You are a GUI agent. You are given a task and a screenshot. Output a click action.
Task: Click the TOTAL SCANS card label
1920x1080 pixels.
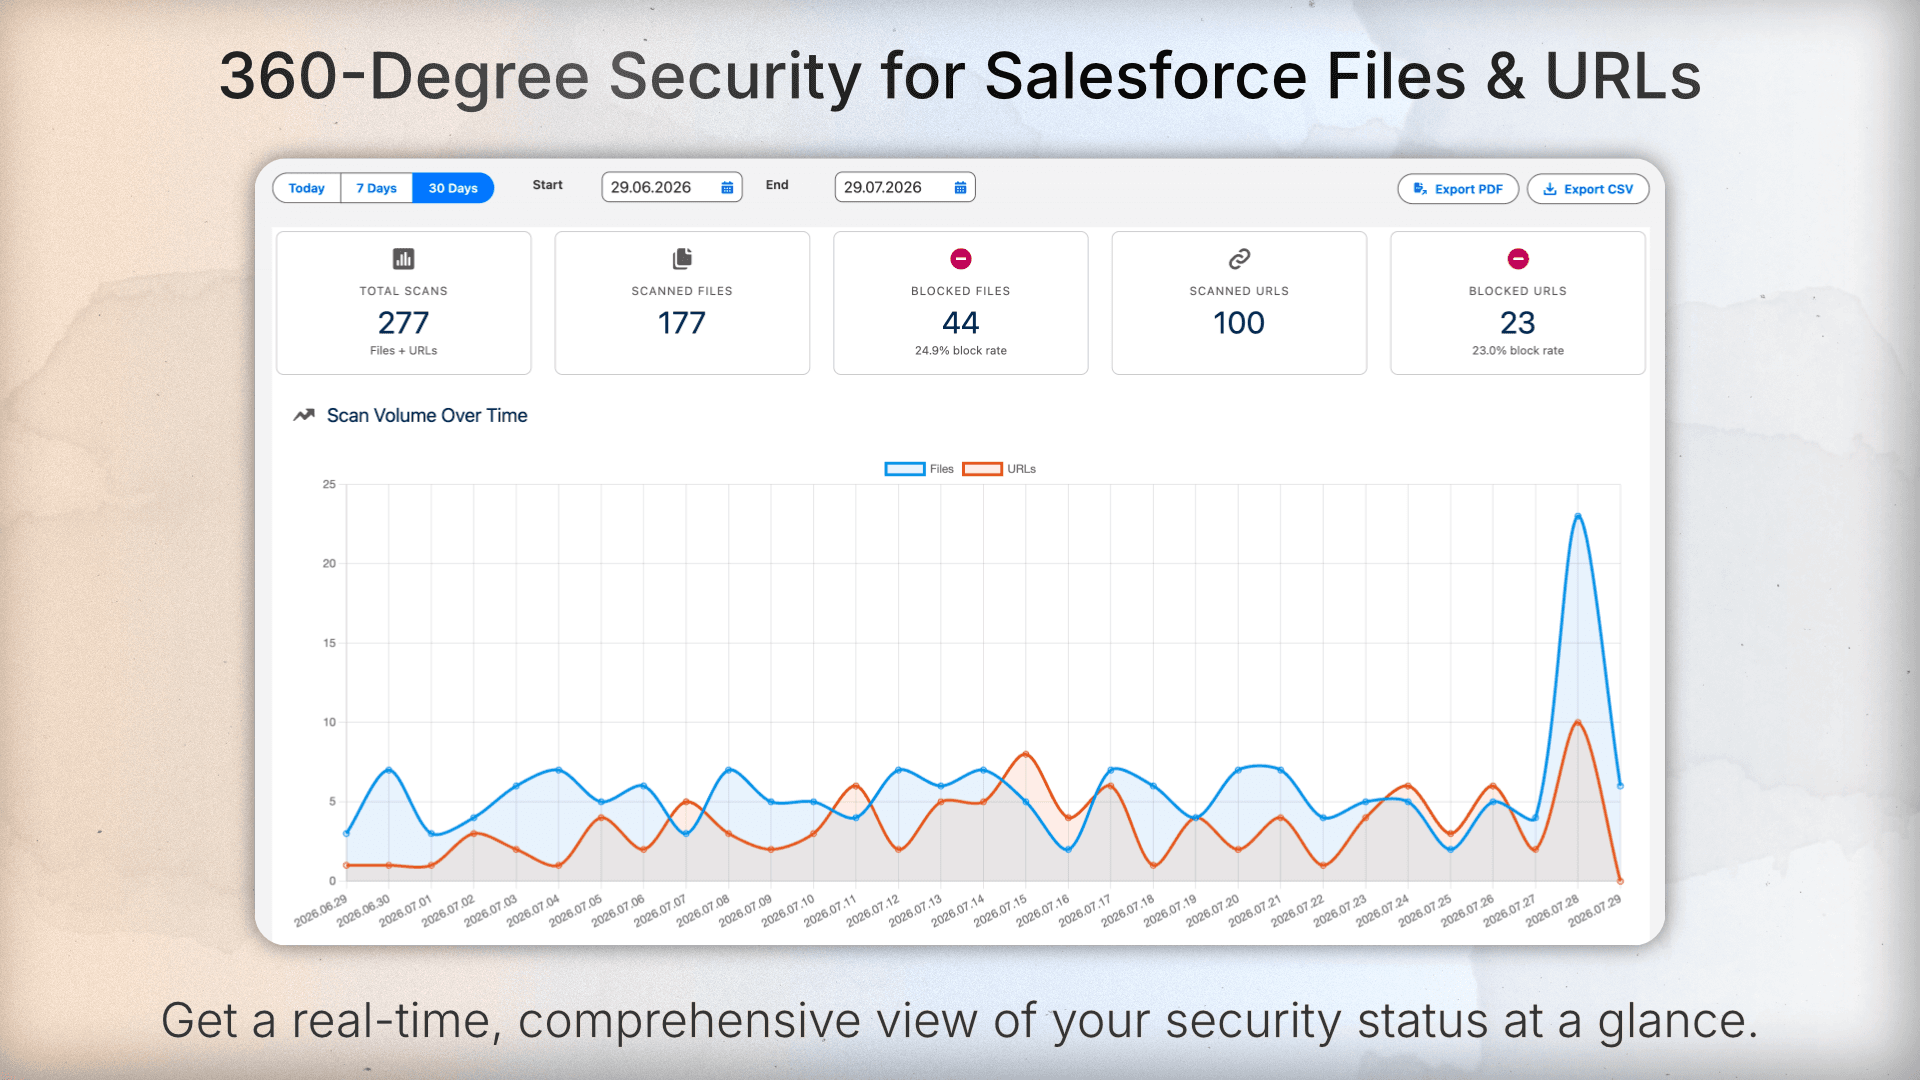[x=404, y=291]
